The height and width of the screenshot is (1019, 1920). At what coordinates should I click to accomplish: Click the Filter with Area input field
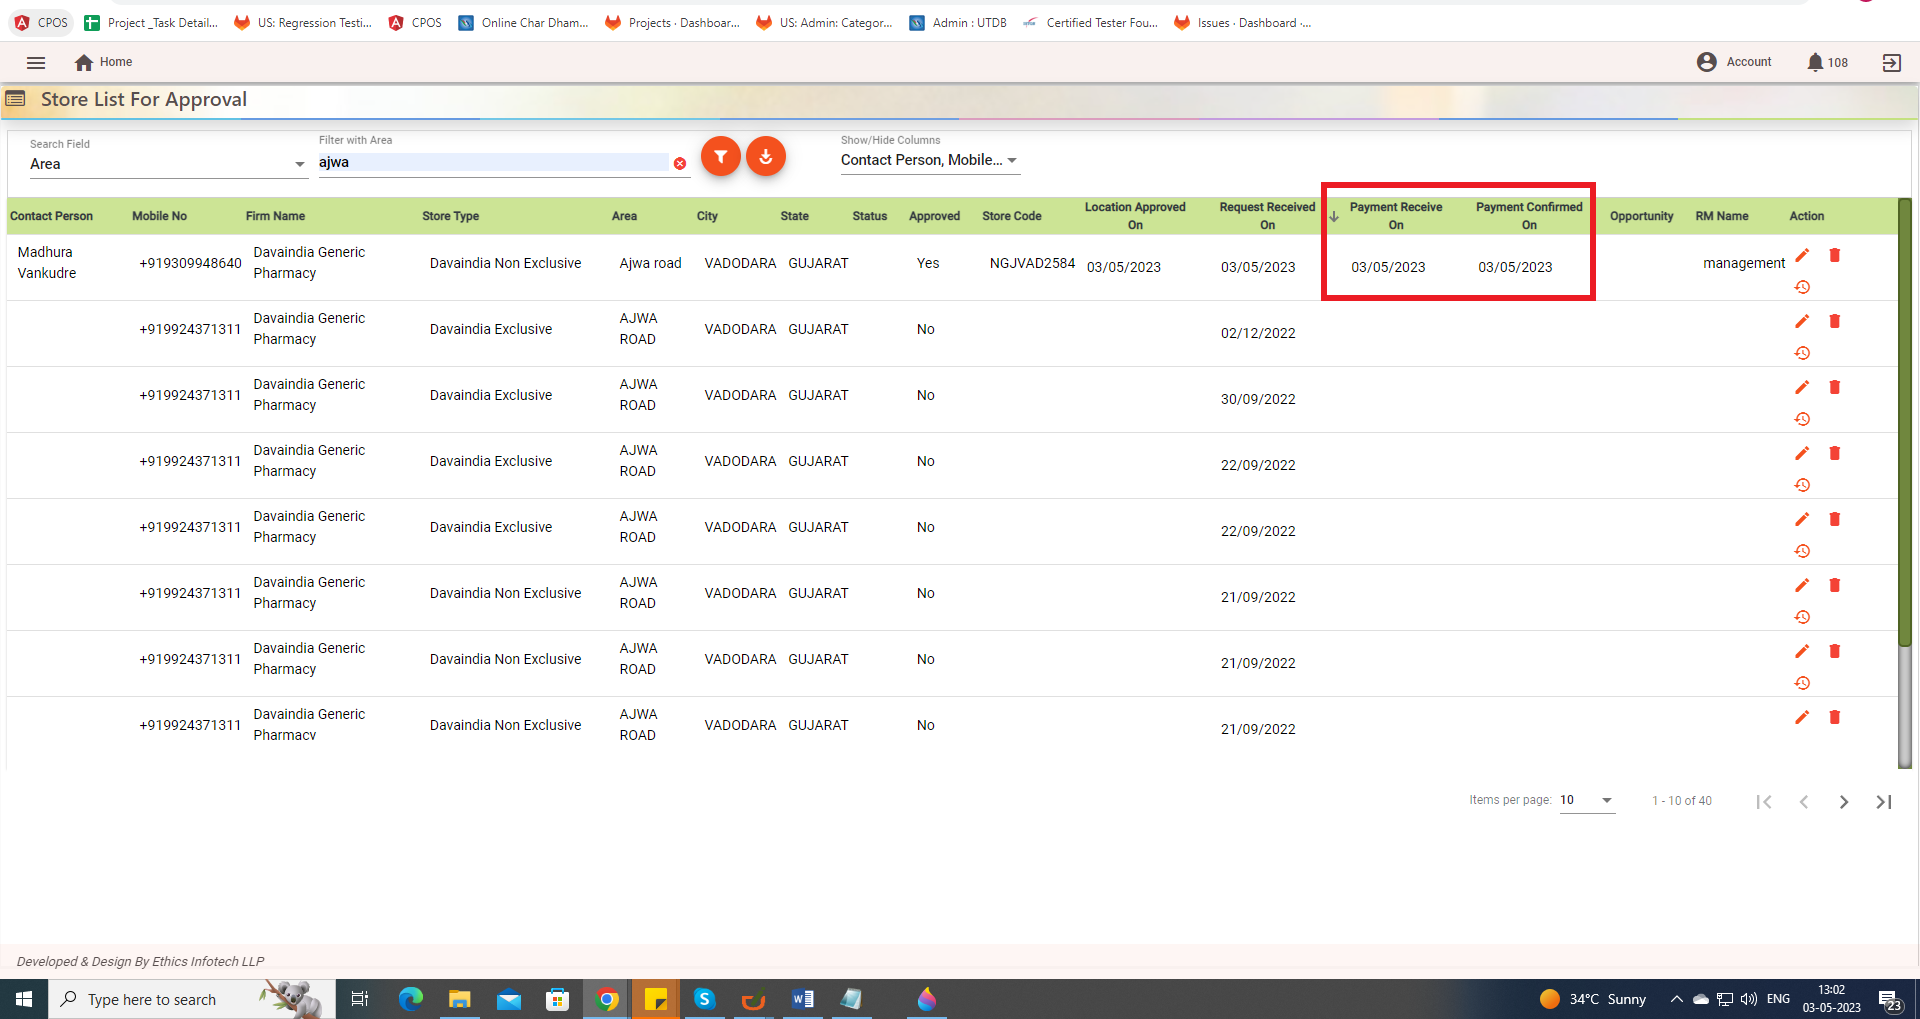[x=493, y=162]
